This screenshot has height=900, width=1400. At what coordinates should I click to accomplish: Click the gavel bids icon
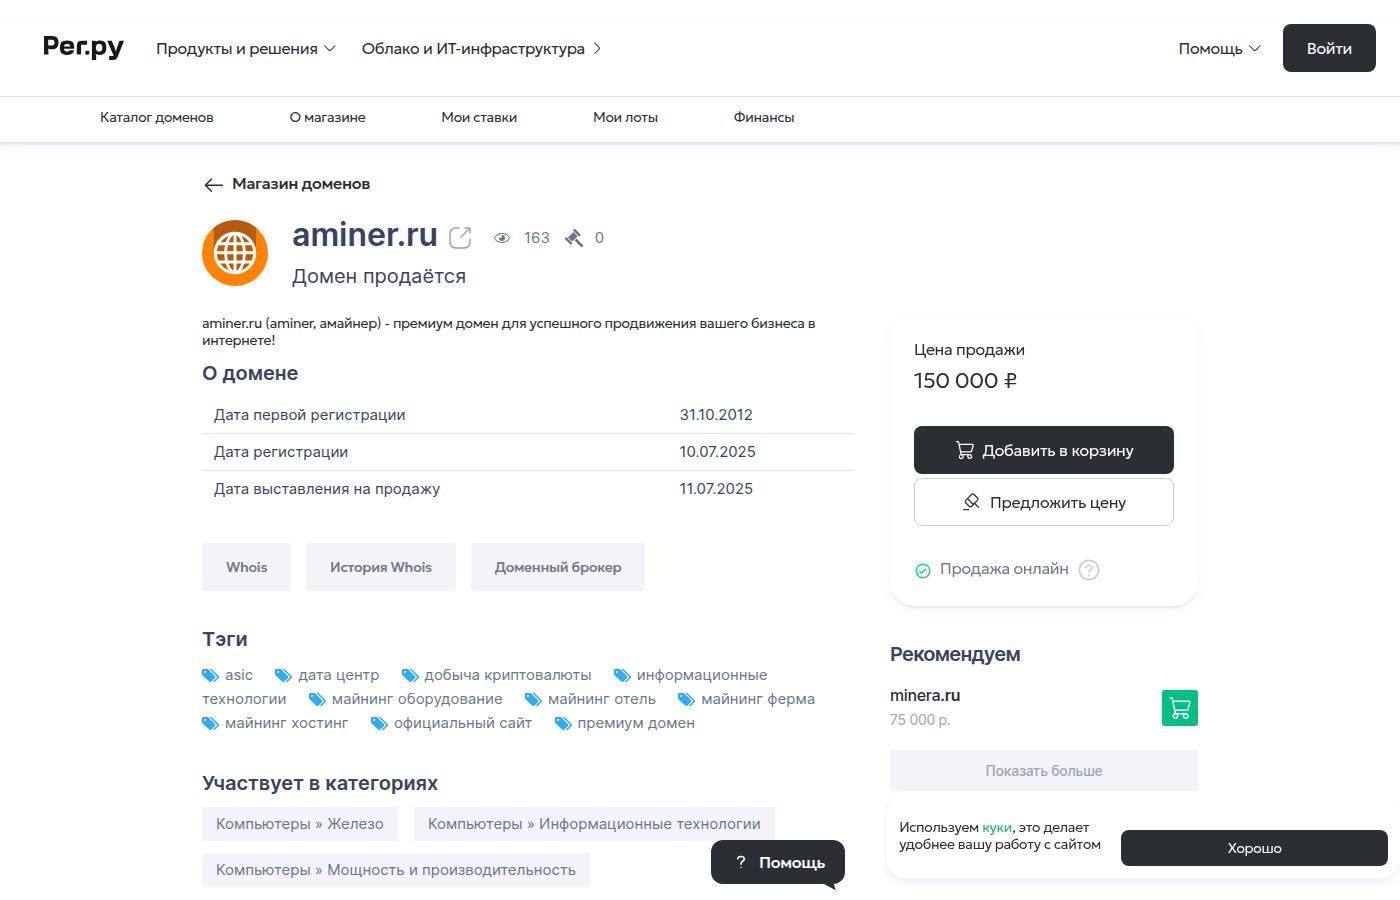(x=574, y=238)
